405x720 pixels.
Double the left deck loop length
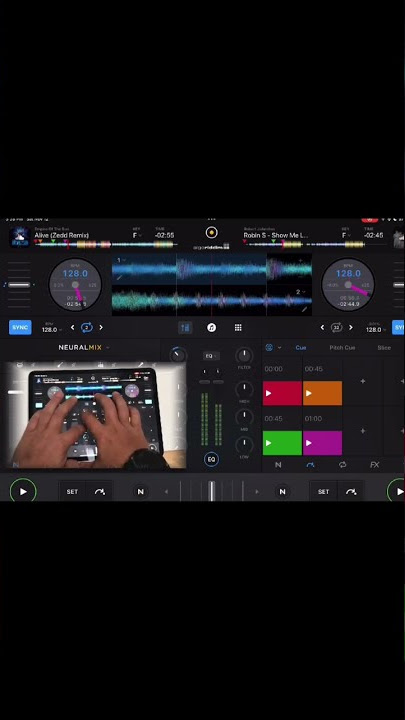101,327
